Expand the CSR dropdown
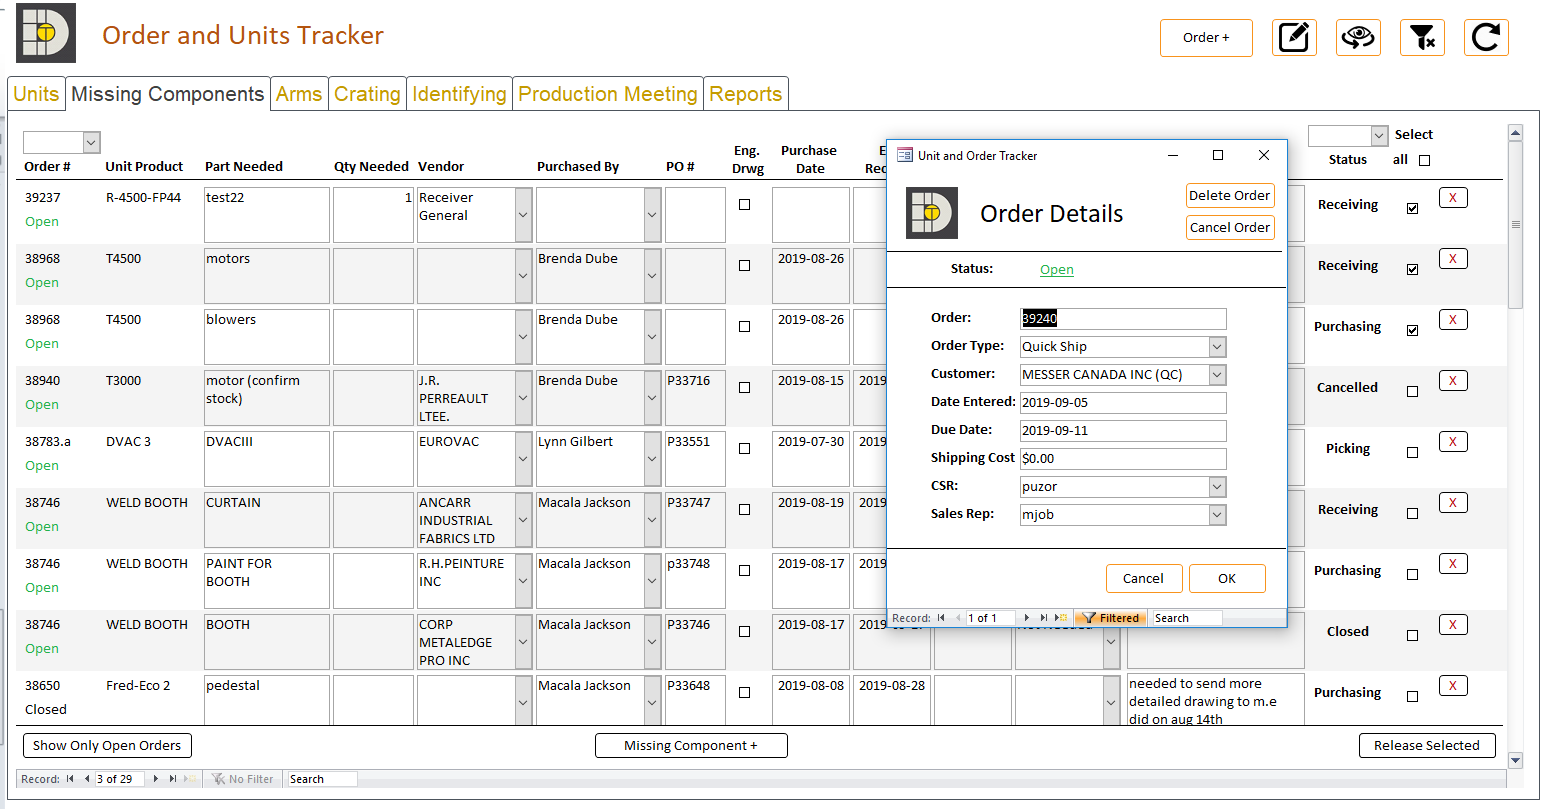1553x809 pixels. click(1217, 487)
